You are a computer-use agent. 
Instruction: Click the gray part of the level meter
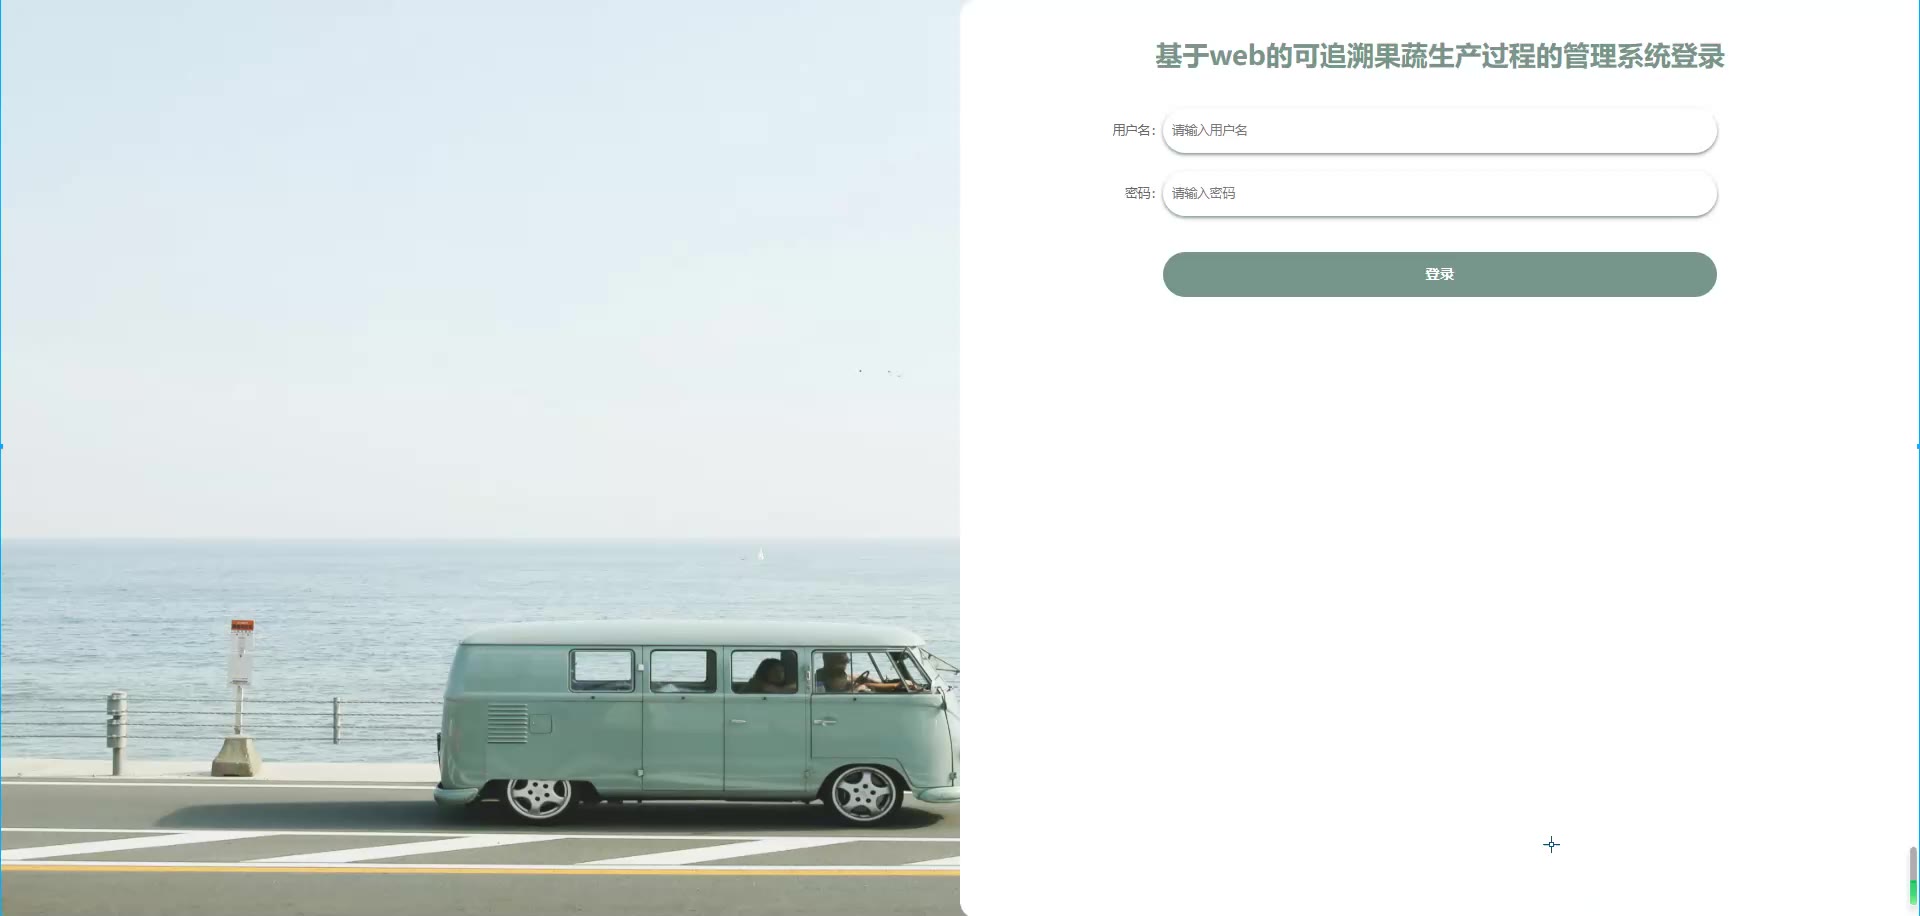(1913, 864)
